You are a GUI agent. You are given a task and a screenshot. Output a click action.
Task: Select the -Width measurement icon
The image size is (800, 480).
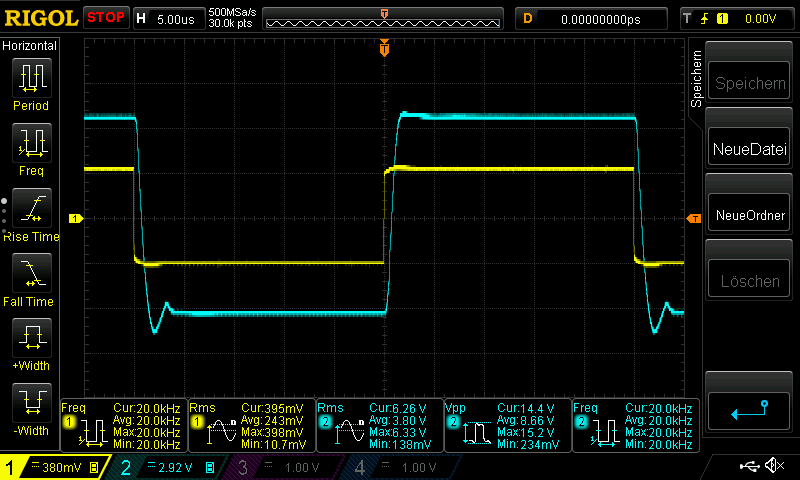pyautogui.click(x=32, y=402)
